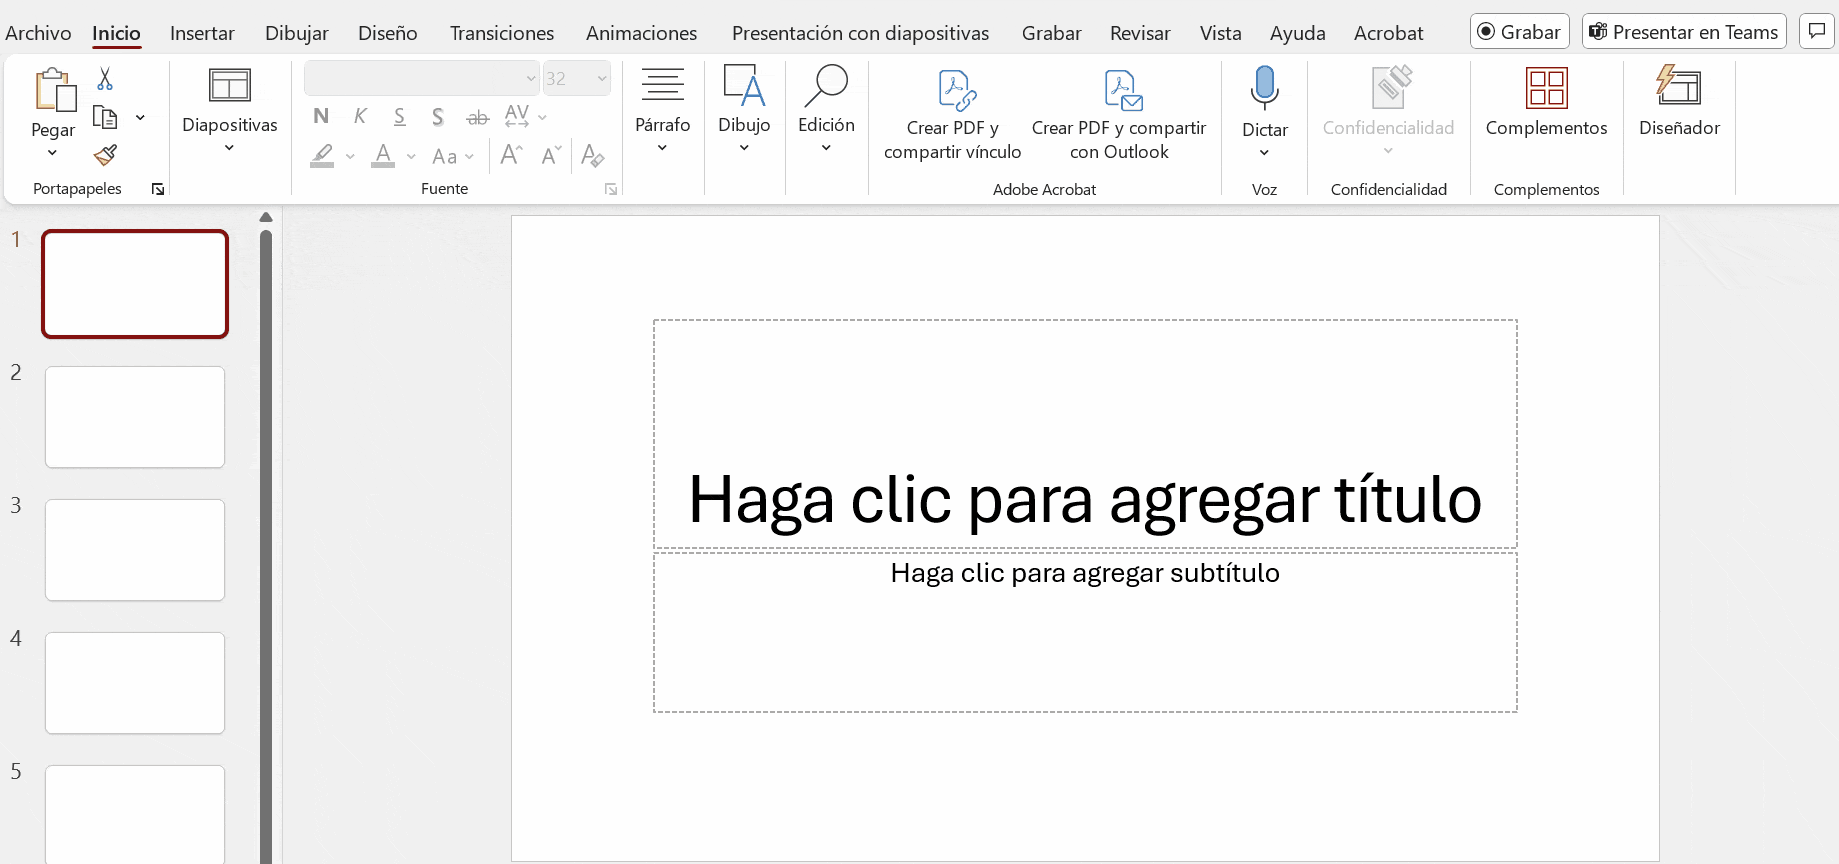The height and width of the screenshot is (864, 1839).
Task: Click Crear PDF y compartir vínculo
Action: tap(952, 114)
